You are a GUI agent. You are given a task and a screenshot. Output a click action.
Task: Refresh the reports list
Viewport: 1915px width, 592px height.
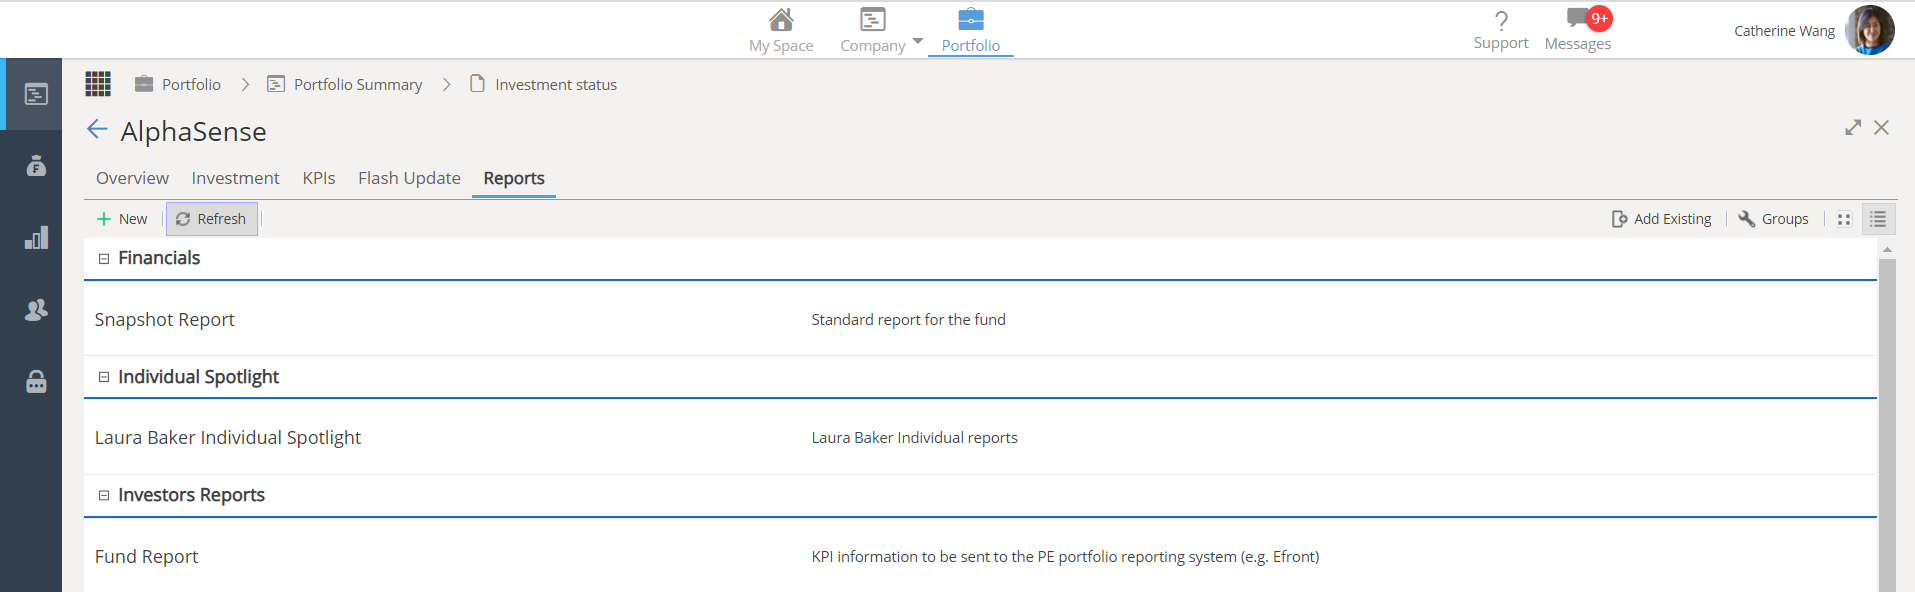pyautogui.click(x=211, y=219)
